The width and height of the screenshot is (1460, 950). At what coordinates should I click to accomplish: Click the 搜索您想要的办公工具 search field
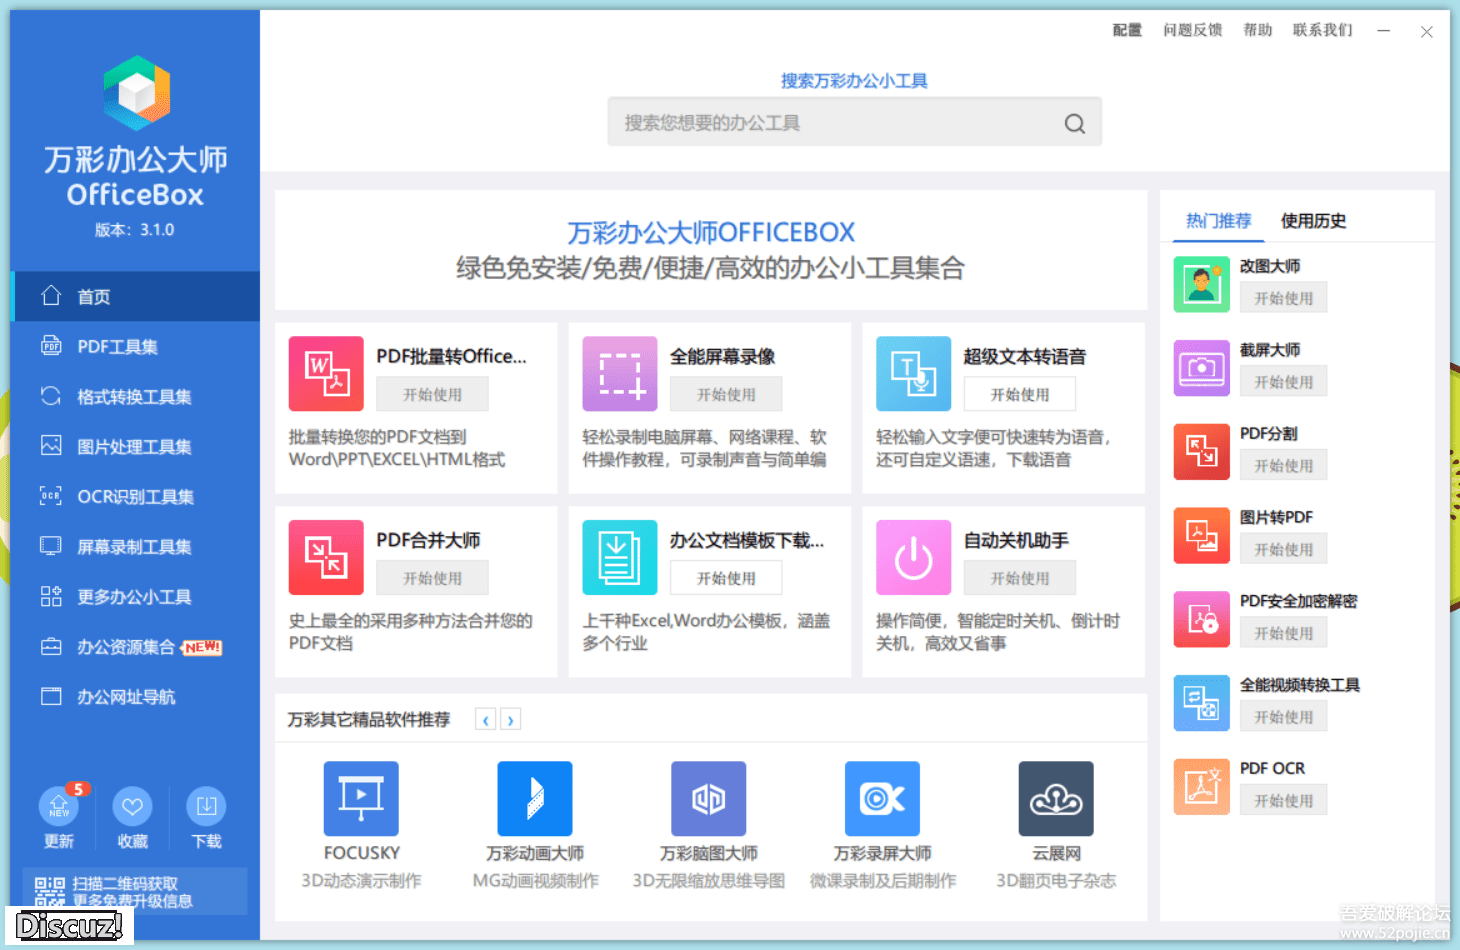[855, 122]
